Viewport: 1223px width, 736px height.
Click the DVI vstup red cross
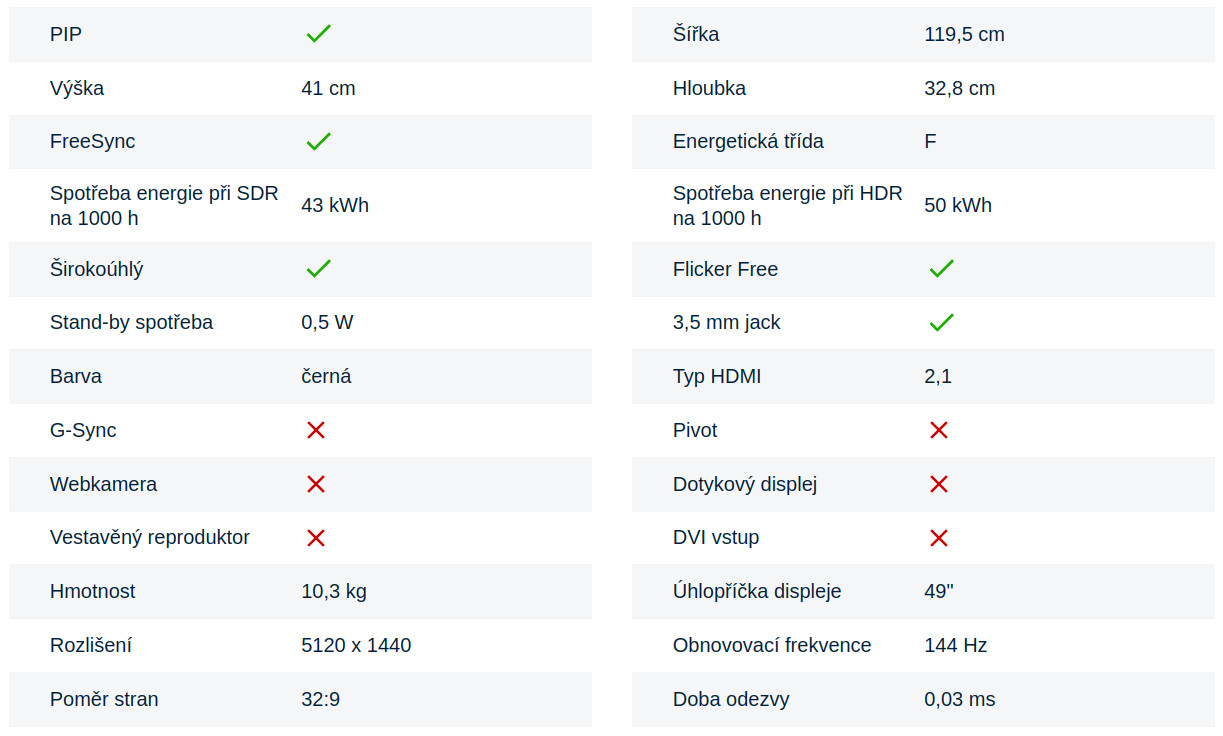(939, 538)
